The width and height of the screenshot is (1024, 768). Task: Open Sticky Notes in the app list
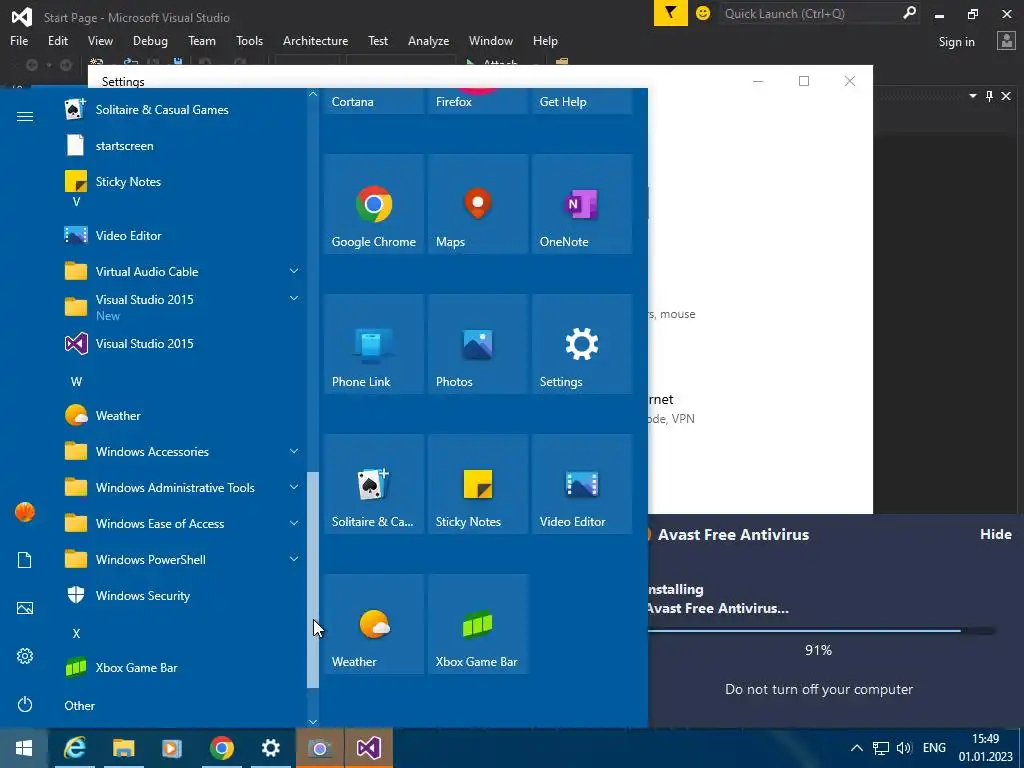(182, 182)
